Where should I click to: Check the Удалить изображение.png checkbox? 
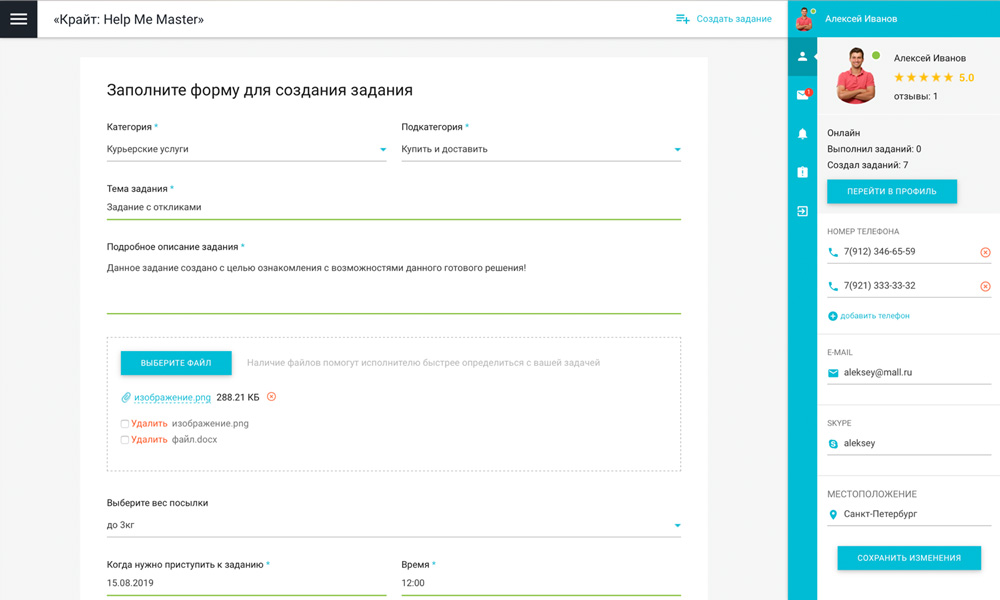[x=125, y=424]
